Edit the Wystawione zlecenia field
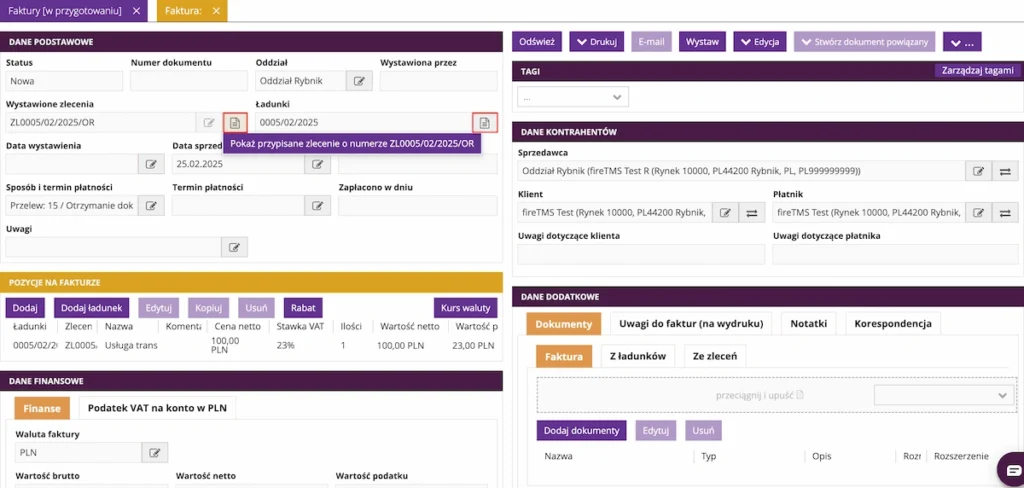Viewport: 1024px width, 488px height. (209, 122)
